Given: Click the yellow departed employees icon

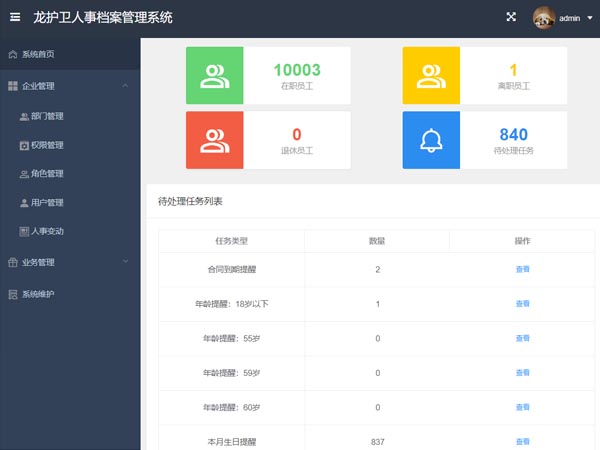Looking at the screenshot, I should click(432, 75).
